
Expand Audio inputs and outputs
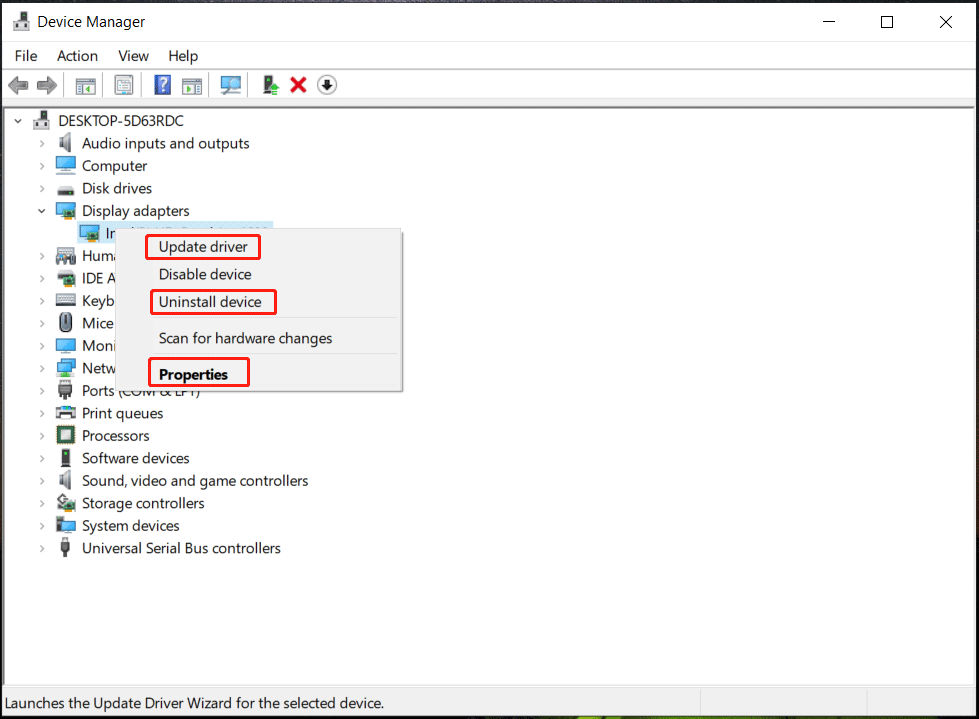[42, 144]
